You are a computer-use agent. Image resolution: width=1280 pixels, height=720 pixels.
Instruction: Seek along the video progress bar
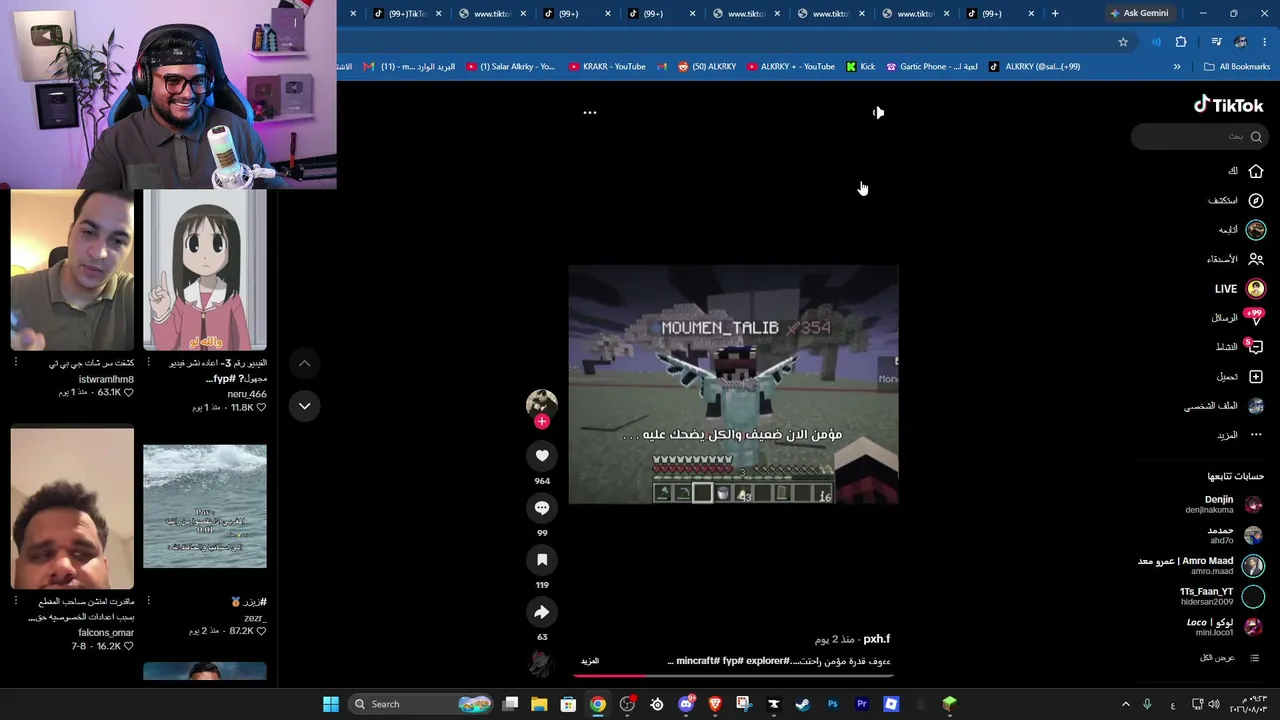click(x=732, y=675)
